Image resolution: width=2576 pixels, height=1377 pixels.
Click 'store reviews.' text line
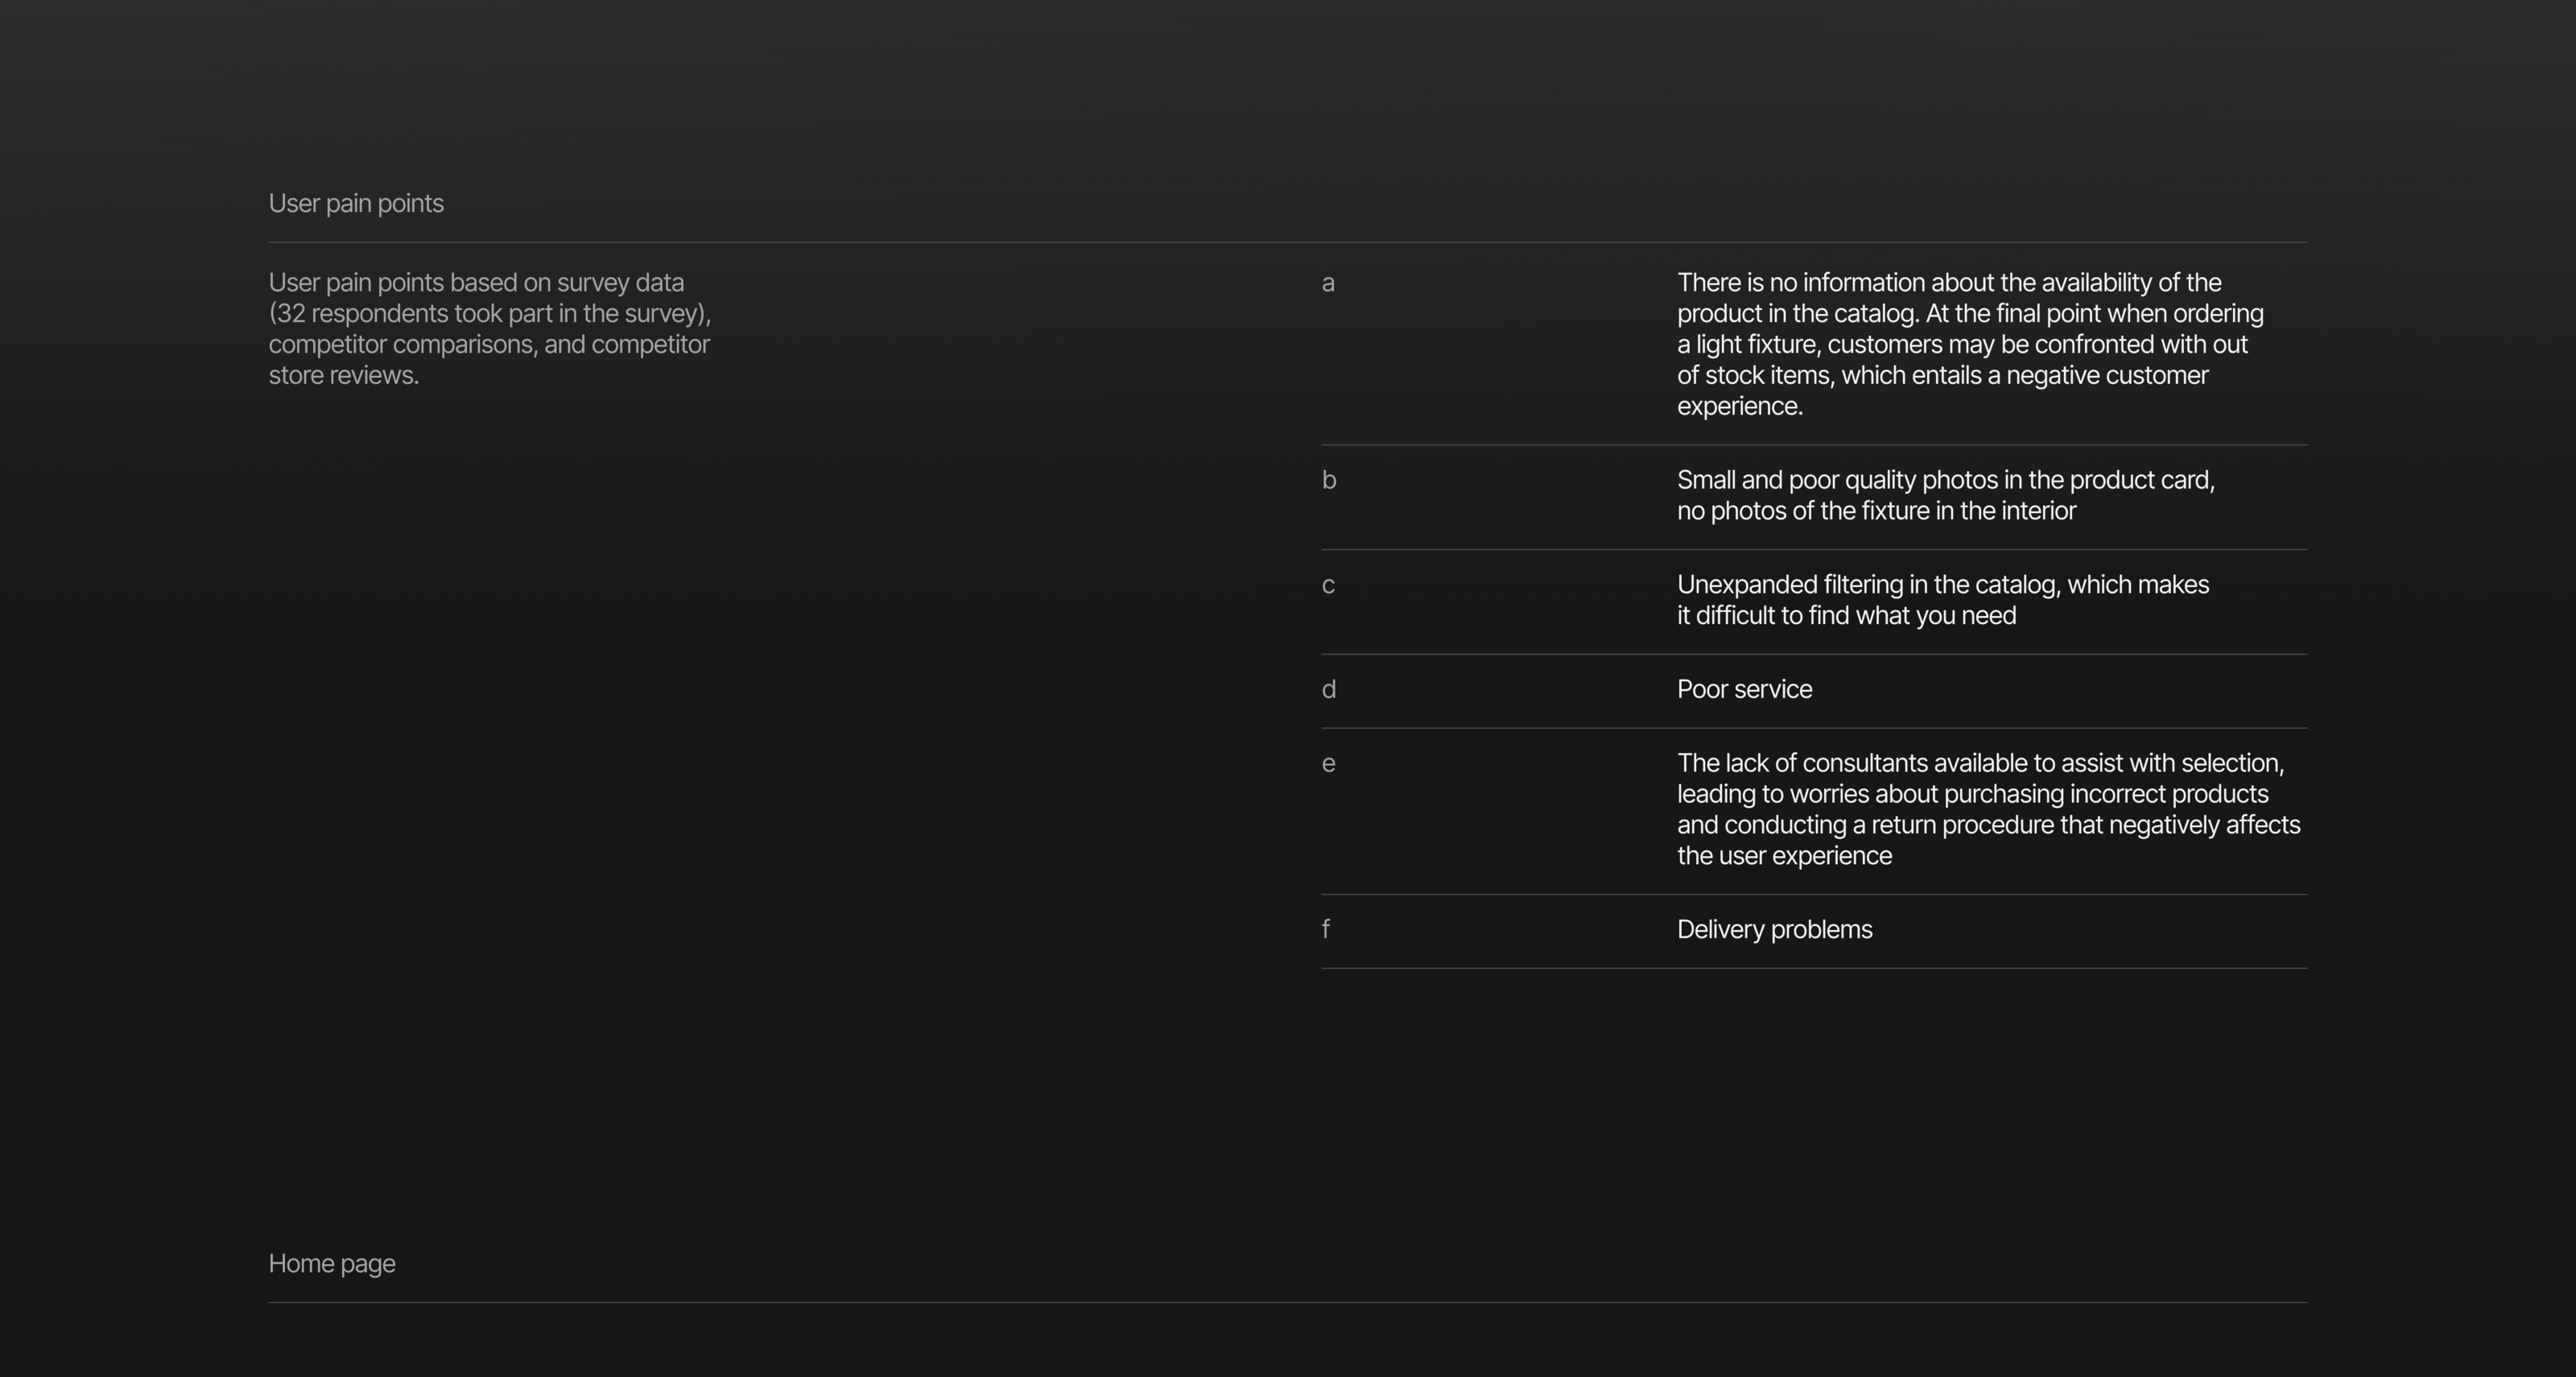(343, 376)
